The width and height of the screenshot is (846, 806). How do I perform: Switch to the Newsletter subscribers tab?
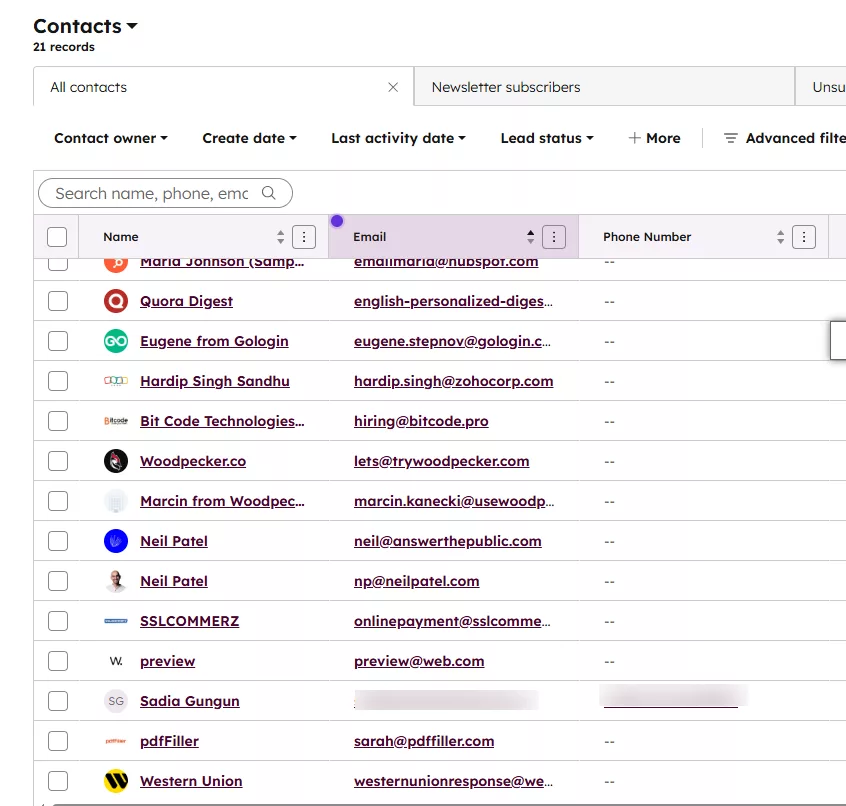coord(506,87)
